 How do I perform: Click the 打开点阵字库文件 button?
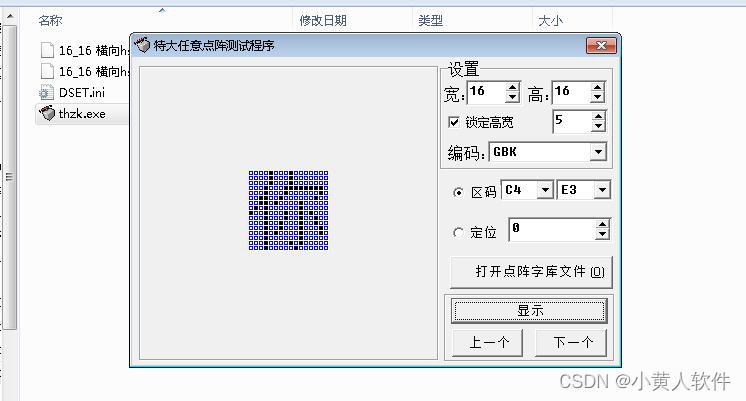(531, 272)
